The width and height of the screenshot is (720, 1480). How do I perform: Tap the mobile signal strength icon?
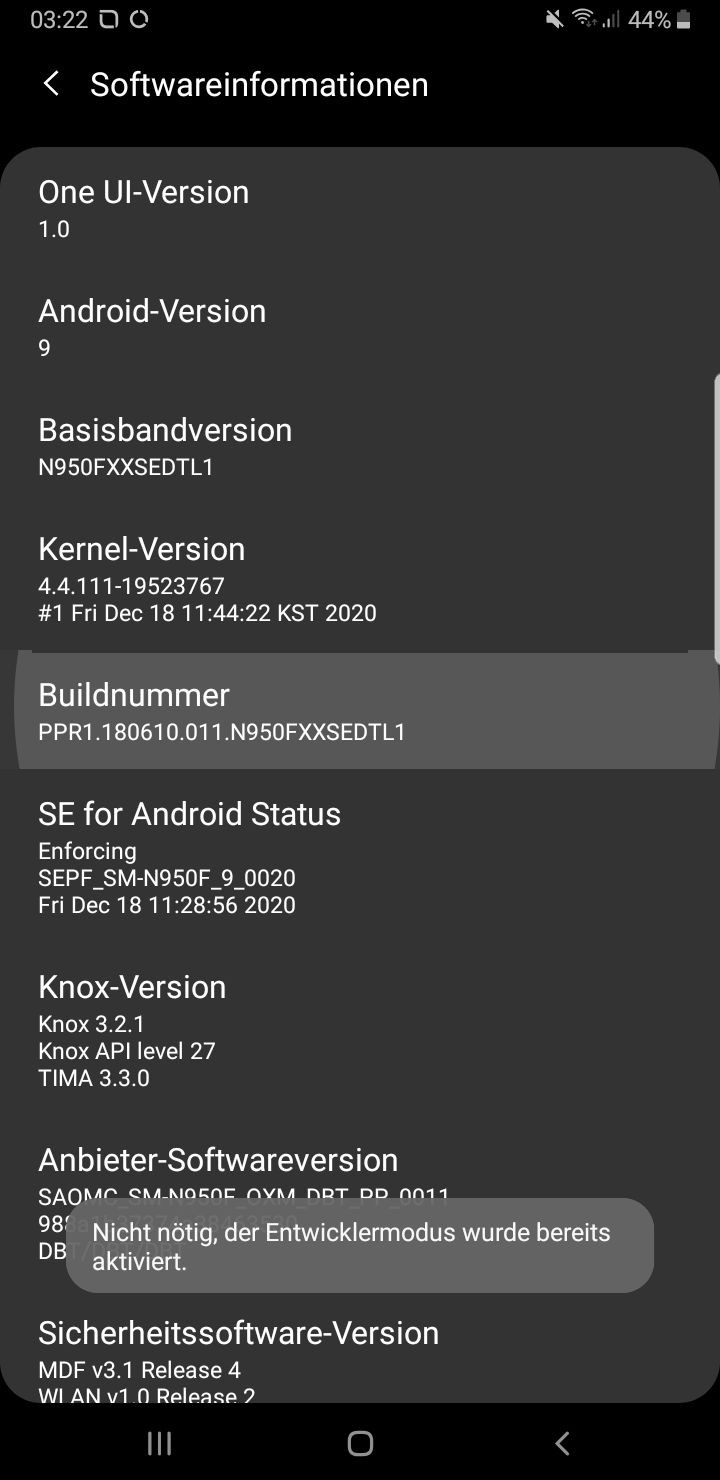(x=610, y=19)
